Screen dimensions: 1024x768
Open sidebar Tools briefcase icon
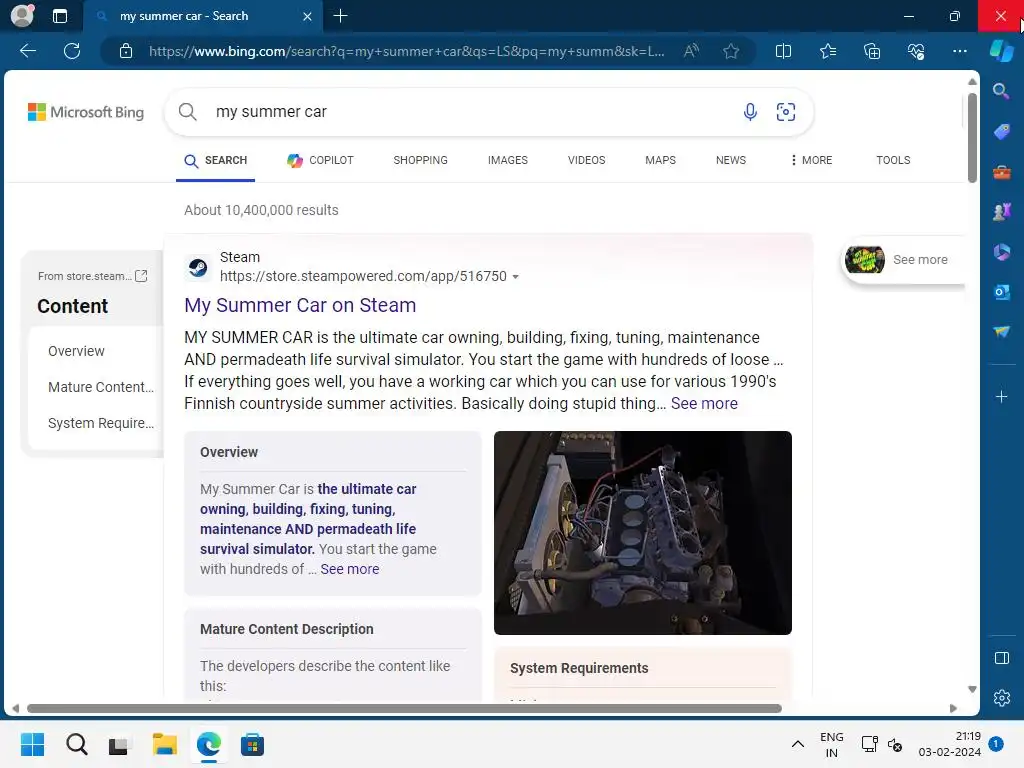1001,172
